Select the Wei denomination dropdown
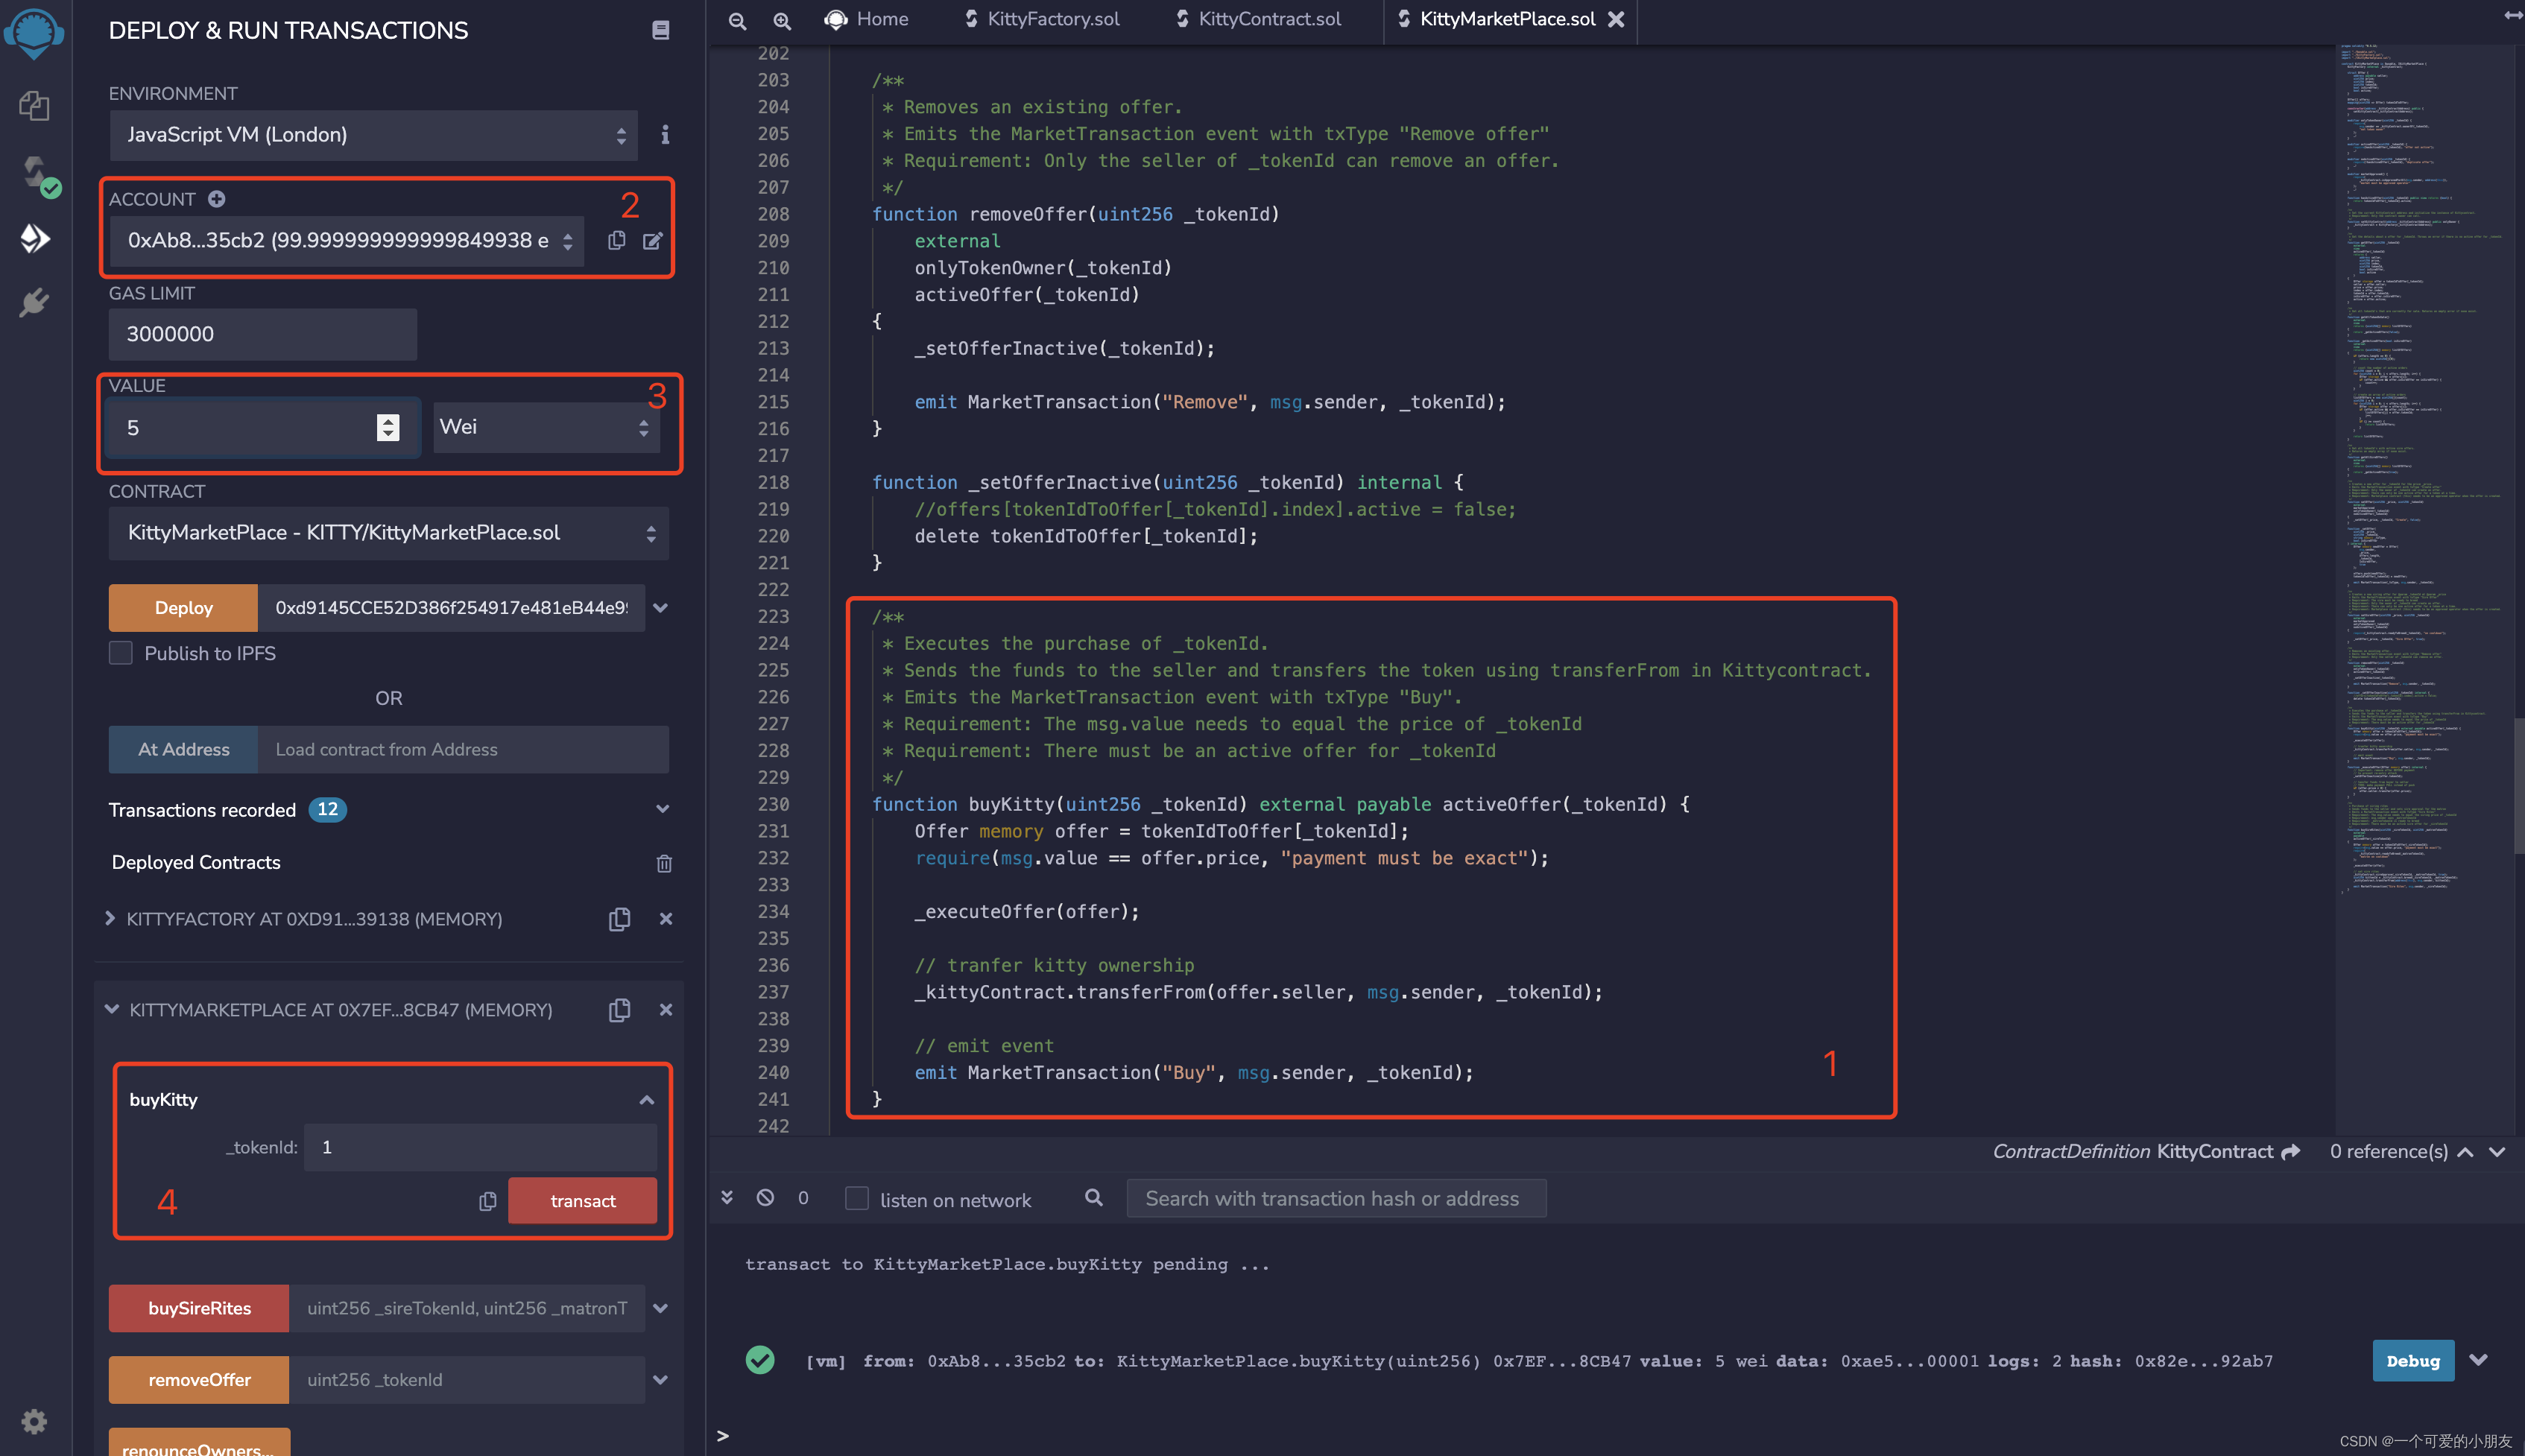 coord(545,426)
